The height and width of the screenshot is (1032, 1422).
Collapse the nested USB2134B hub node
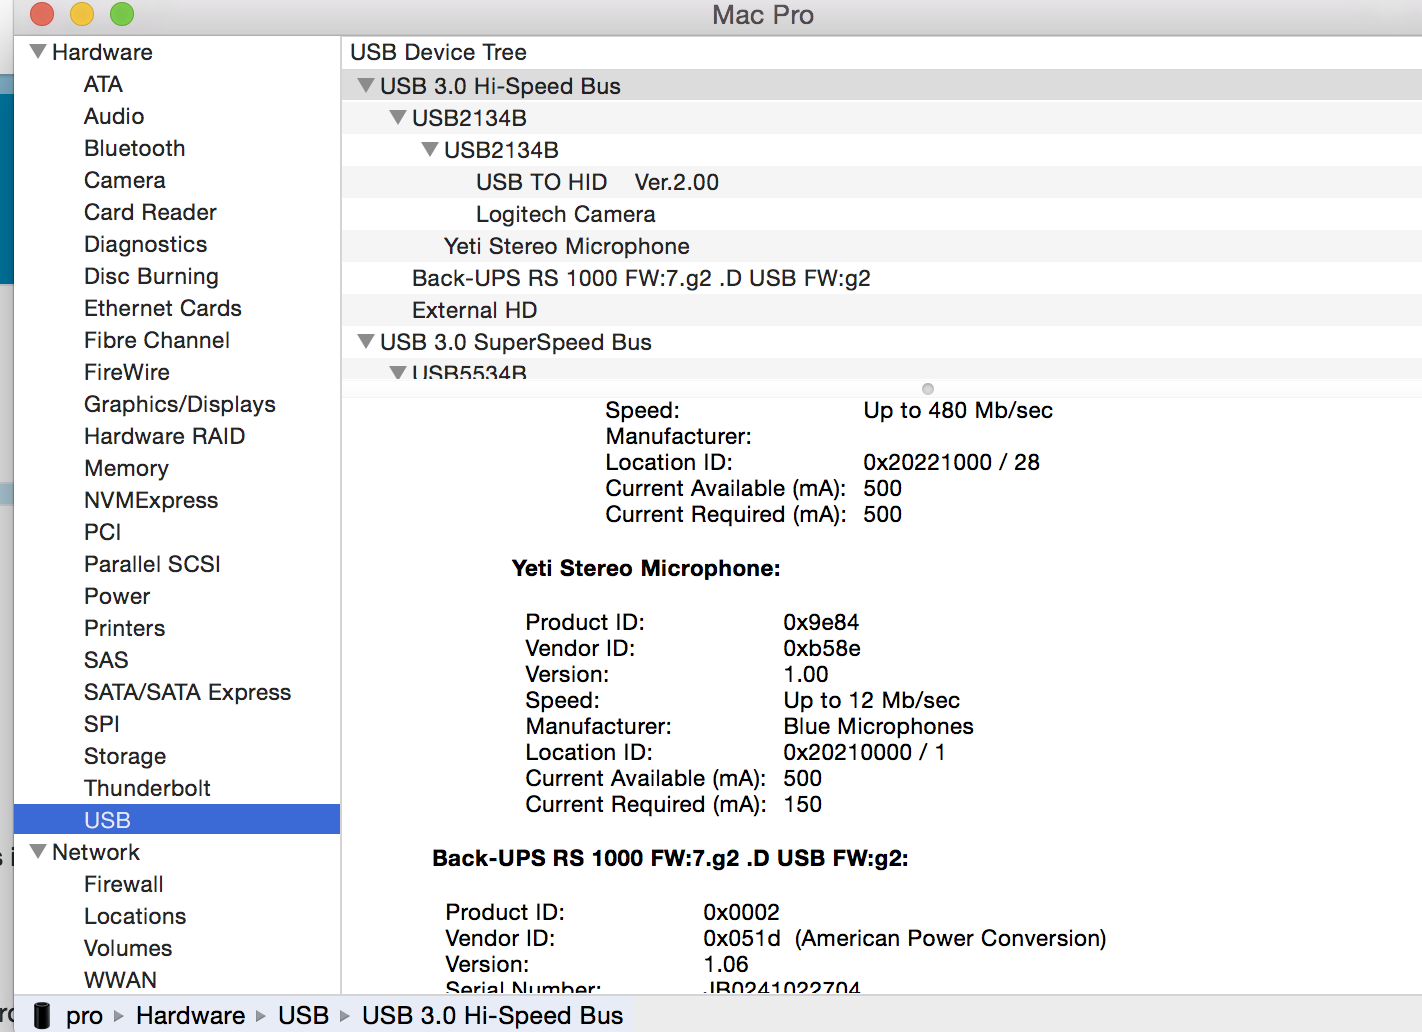pyautogui.click(x=430, y=149)
